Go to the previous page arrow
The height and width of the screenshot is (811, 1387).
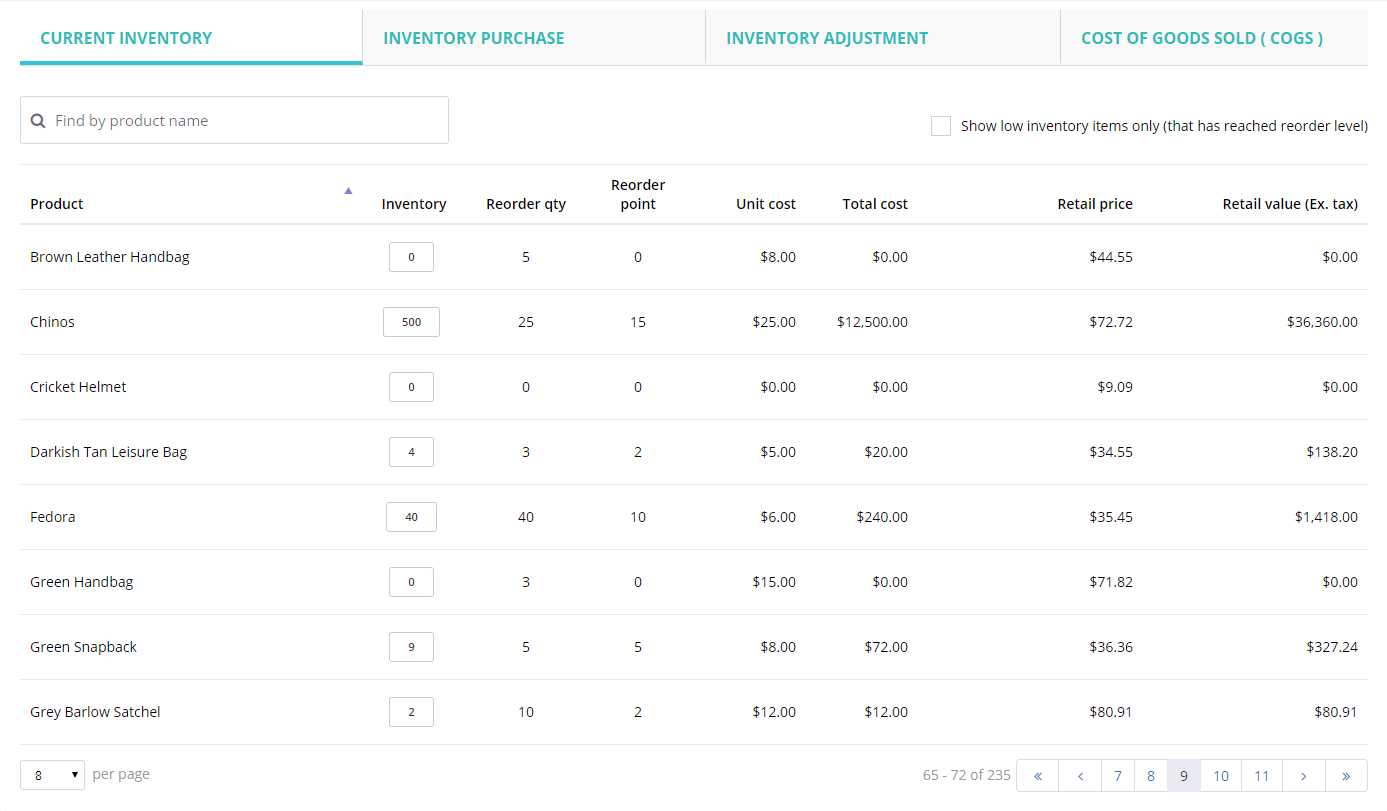click(1080, 776)
